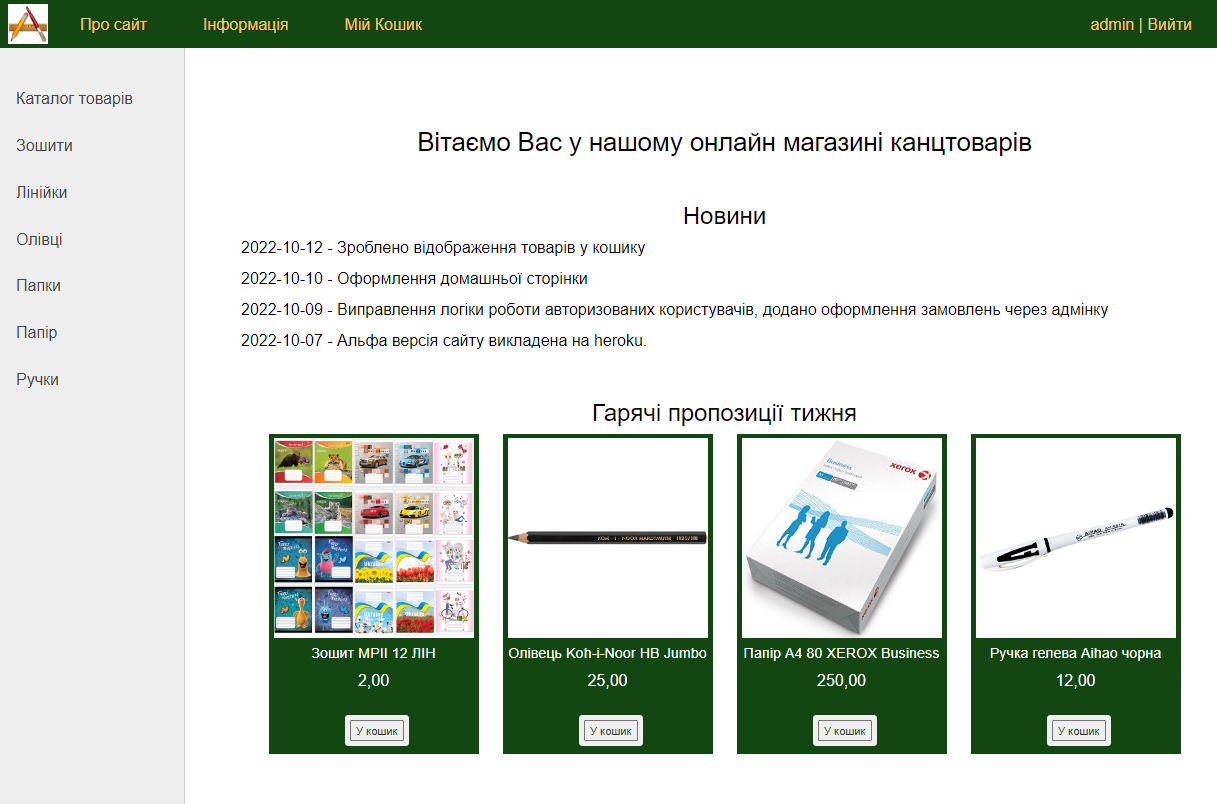Select the Папки category

41,285
